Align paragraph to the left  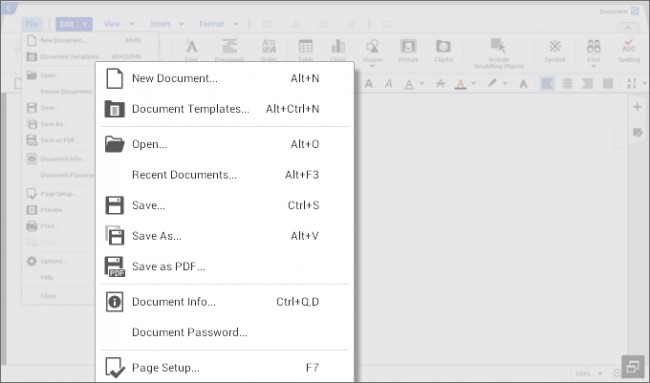(547, 83)
